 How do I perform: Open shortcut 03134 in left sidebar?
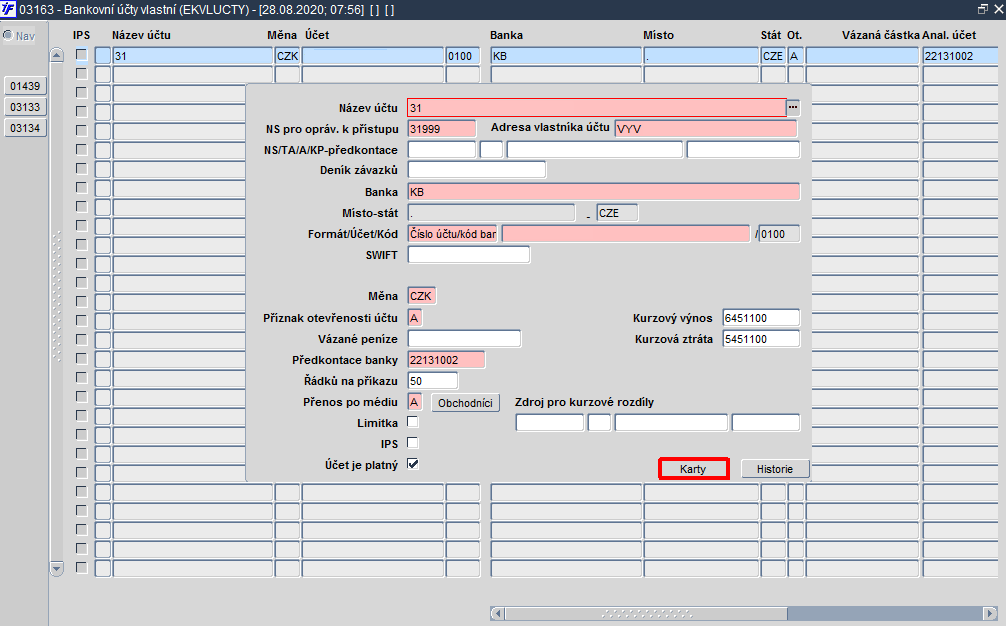pos(25,128)
